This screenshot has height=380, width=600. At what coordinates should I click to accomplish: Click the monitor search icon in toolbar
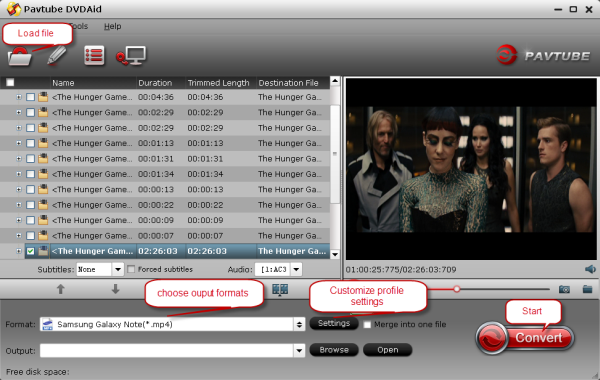[131, 56]
